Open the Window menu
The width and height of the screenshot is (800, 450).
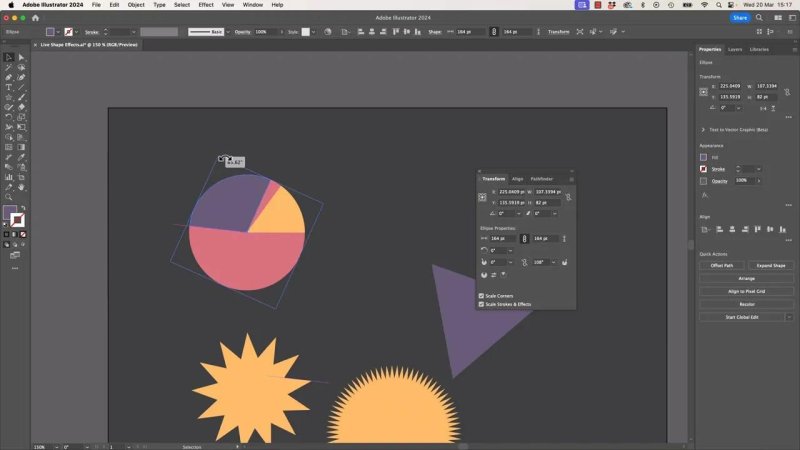253,5
